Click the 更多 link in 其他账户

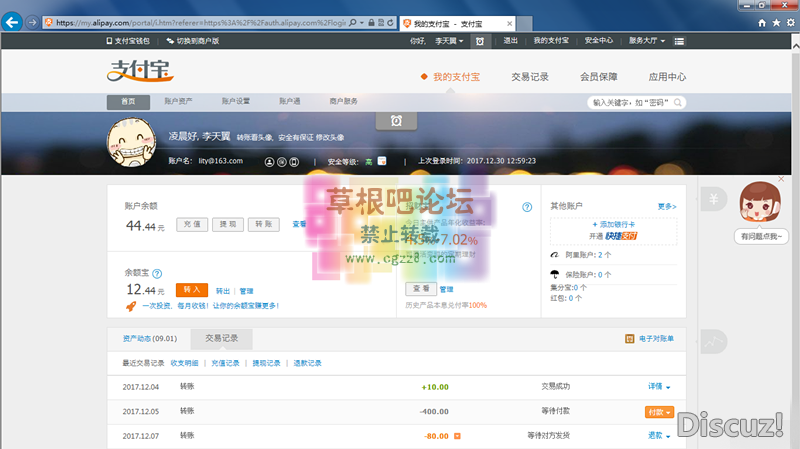(667, 206)
